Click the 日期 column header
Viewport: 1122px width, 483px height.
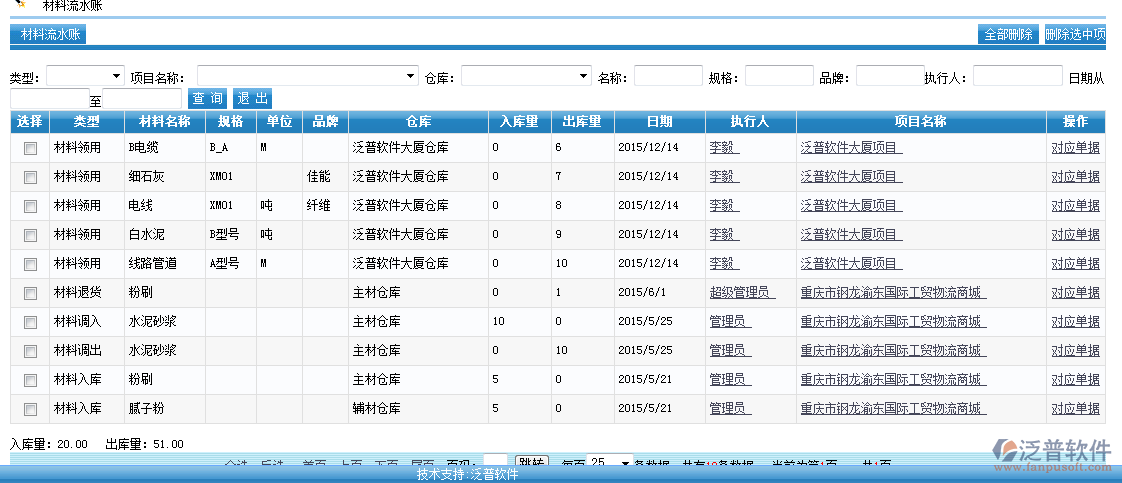point(659,122)
